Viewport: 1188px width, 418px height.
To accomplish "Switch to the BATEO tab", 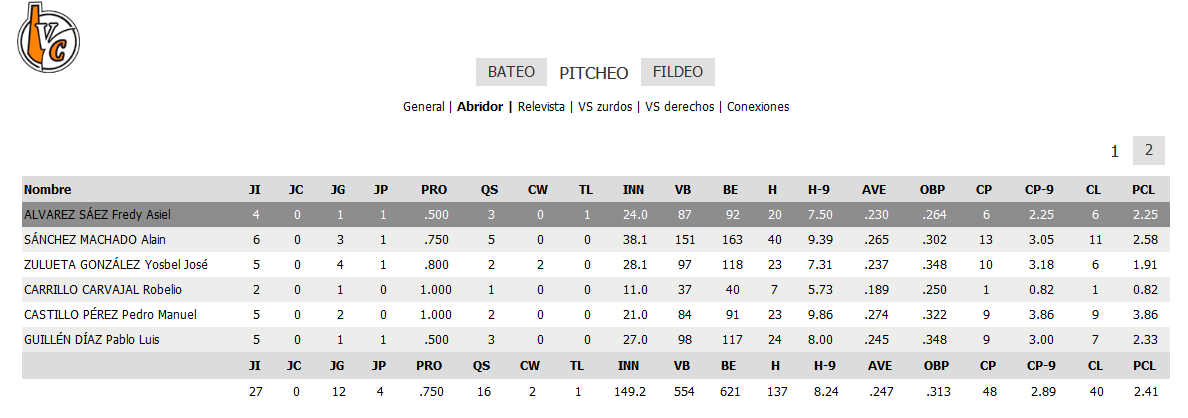I will [x=511, y=72].
